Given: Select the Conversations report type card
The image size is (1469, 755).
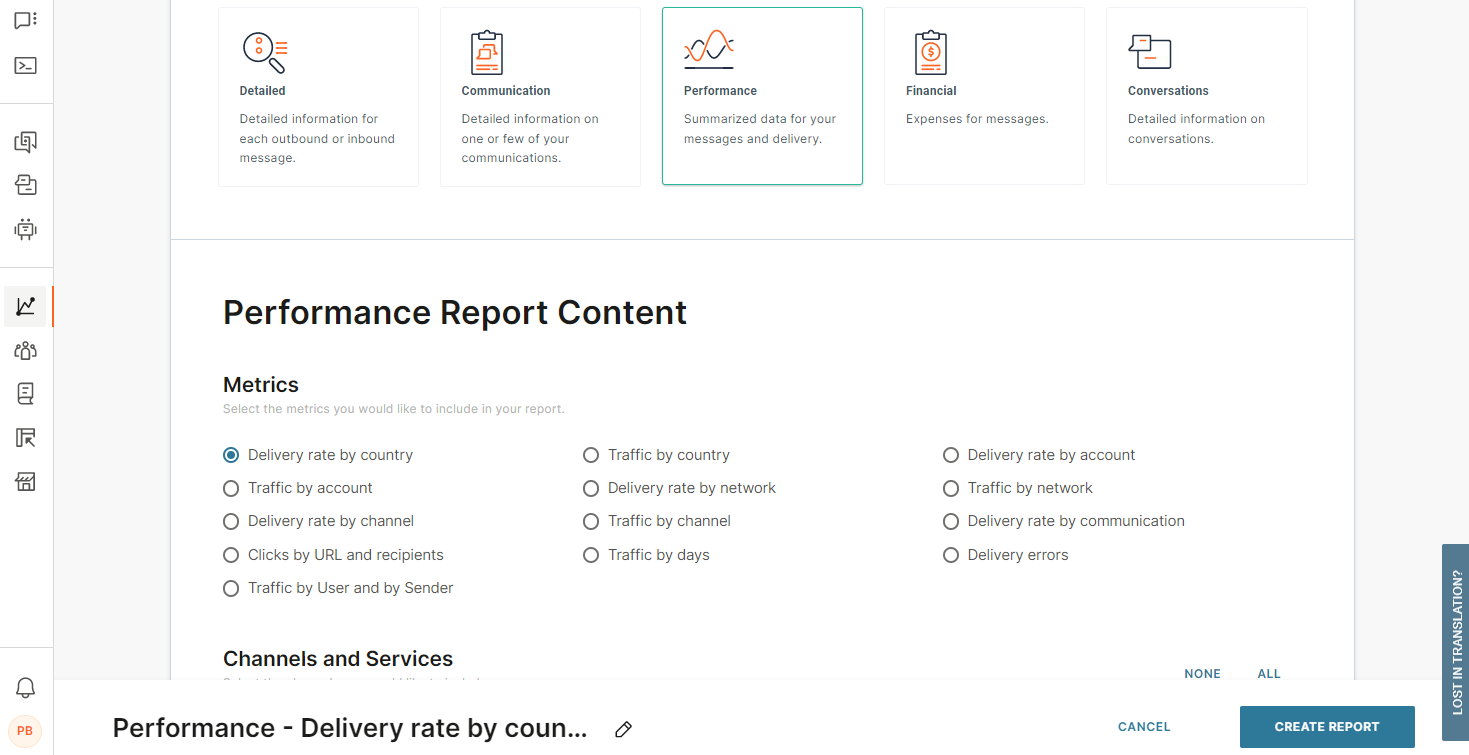Looking at the screenshot, I should 1206,96.
